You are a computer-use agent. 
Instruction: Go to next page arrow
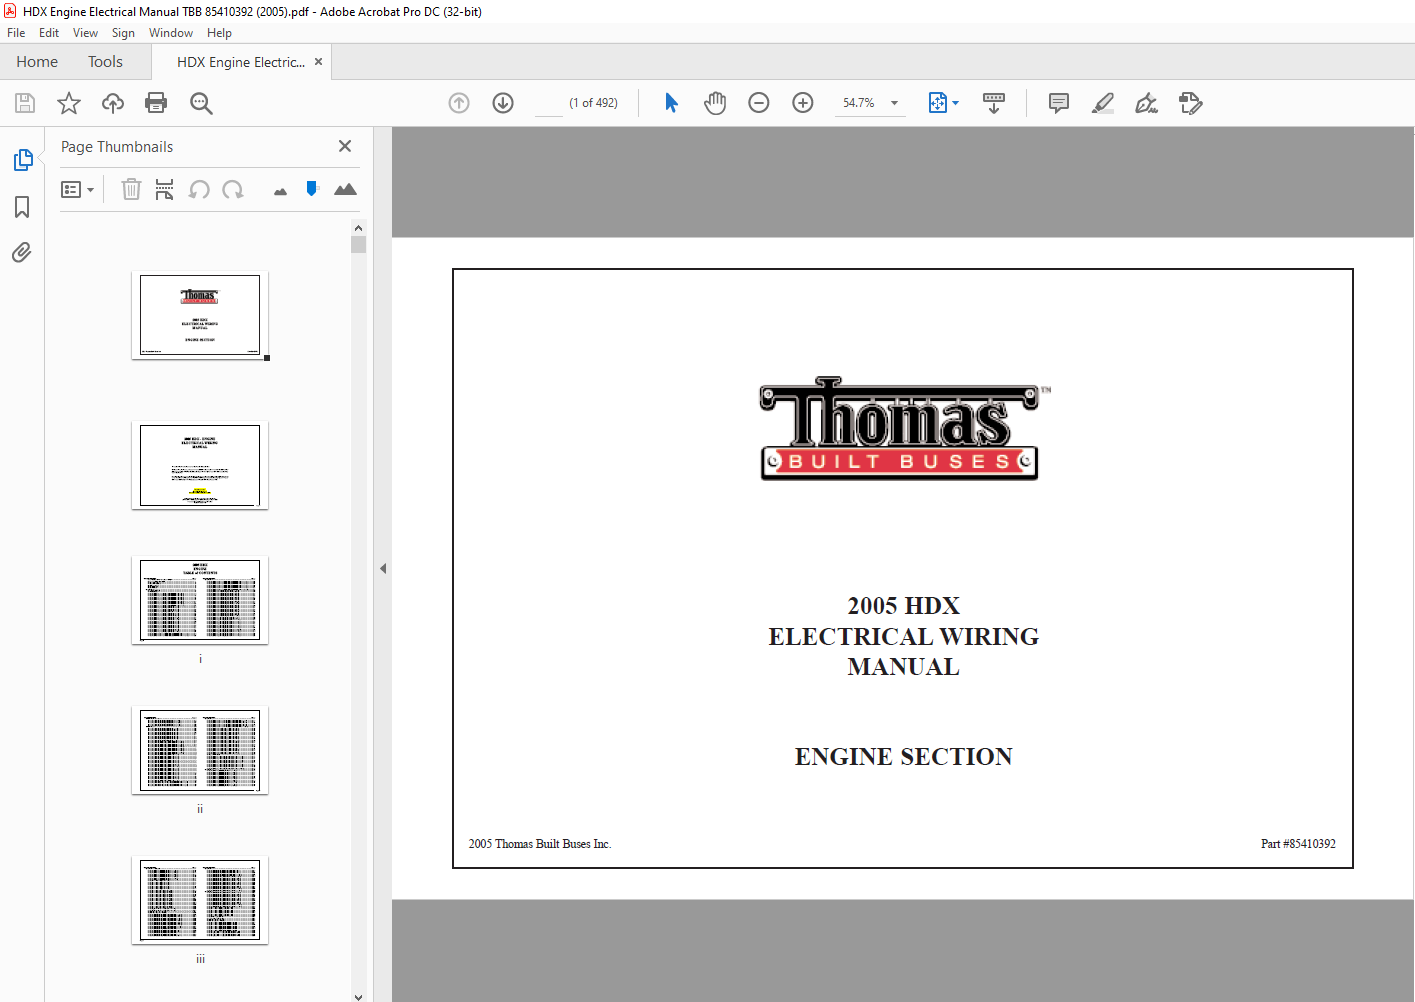(x=503, y=103)
